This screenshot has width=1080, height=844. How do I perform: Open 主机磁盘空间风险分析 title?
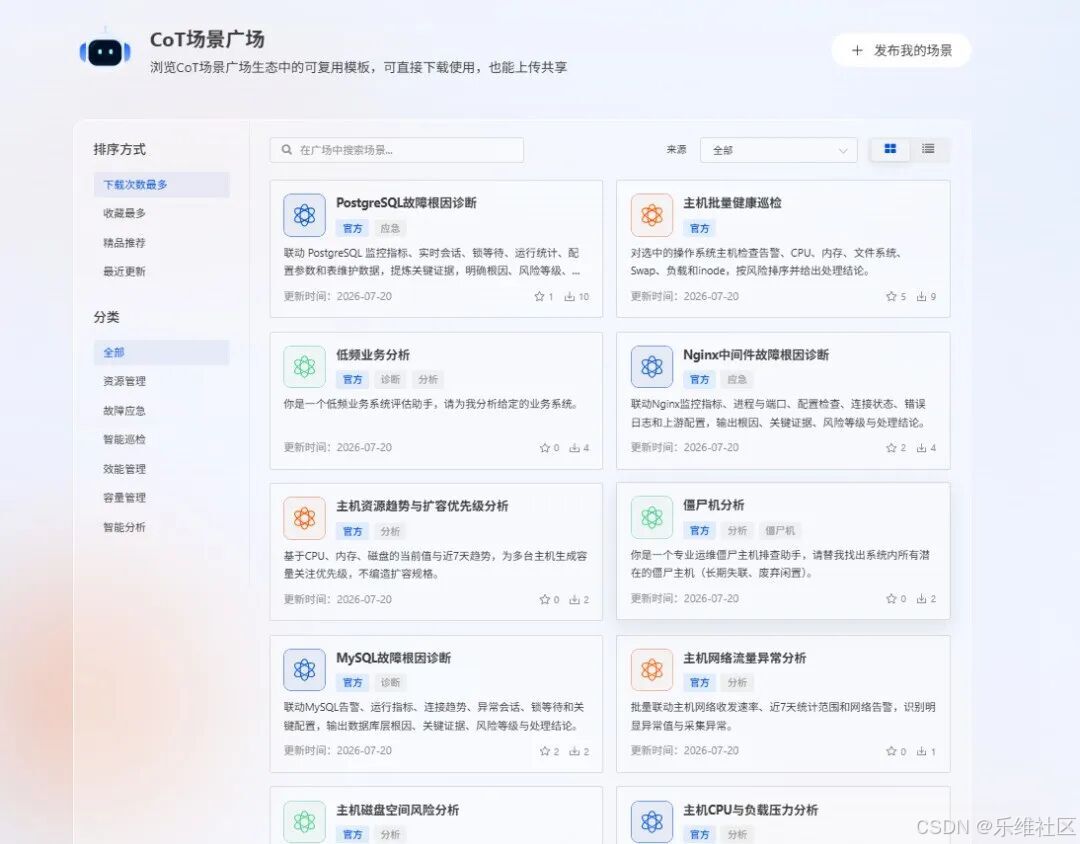coord(397,810)
